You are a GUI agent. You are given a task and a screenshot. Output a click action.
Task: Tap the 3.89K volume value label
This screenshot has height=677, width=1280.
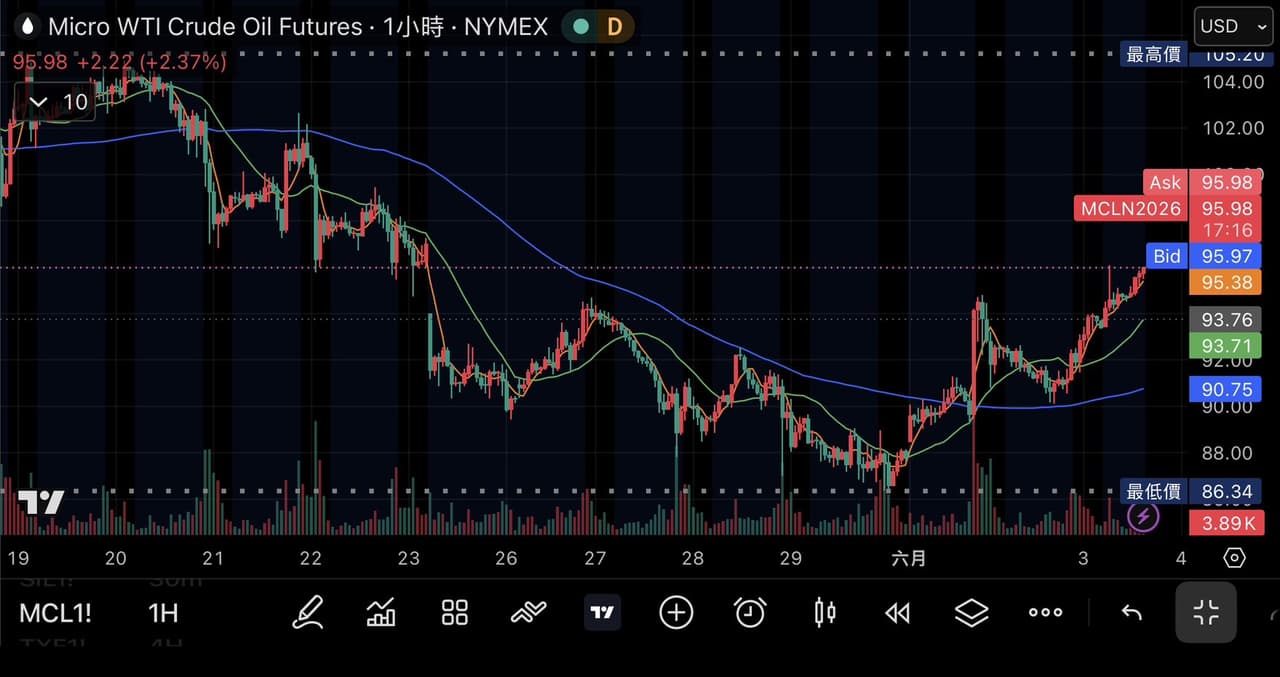coord(1227,523)
